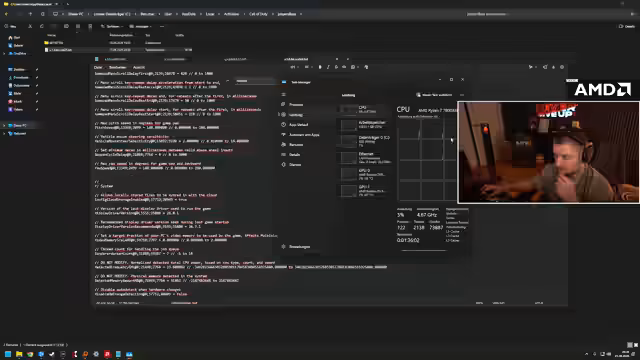The height and width of the screenshot is (360, 640).
Task: Click the Explorer Up arrow button
Action: pyautogui.click(x=30, y=14)
